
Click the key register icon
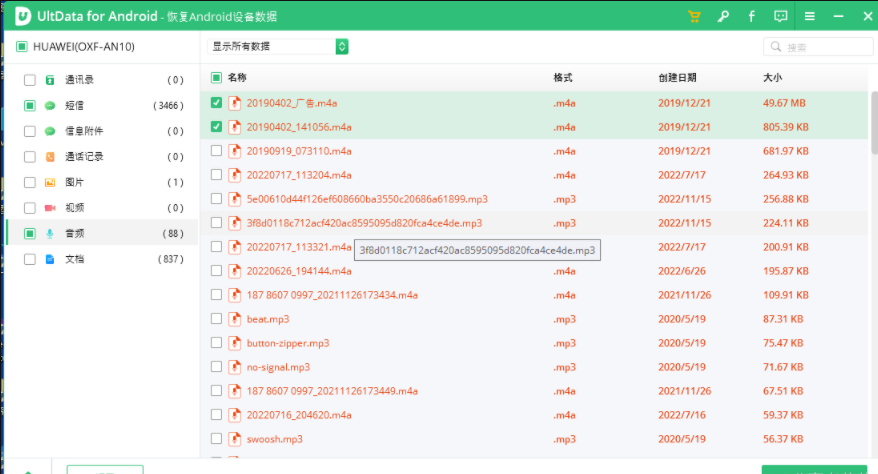click(723, 16)
